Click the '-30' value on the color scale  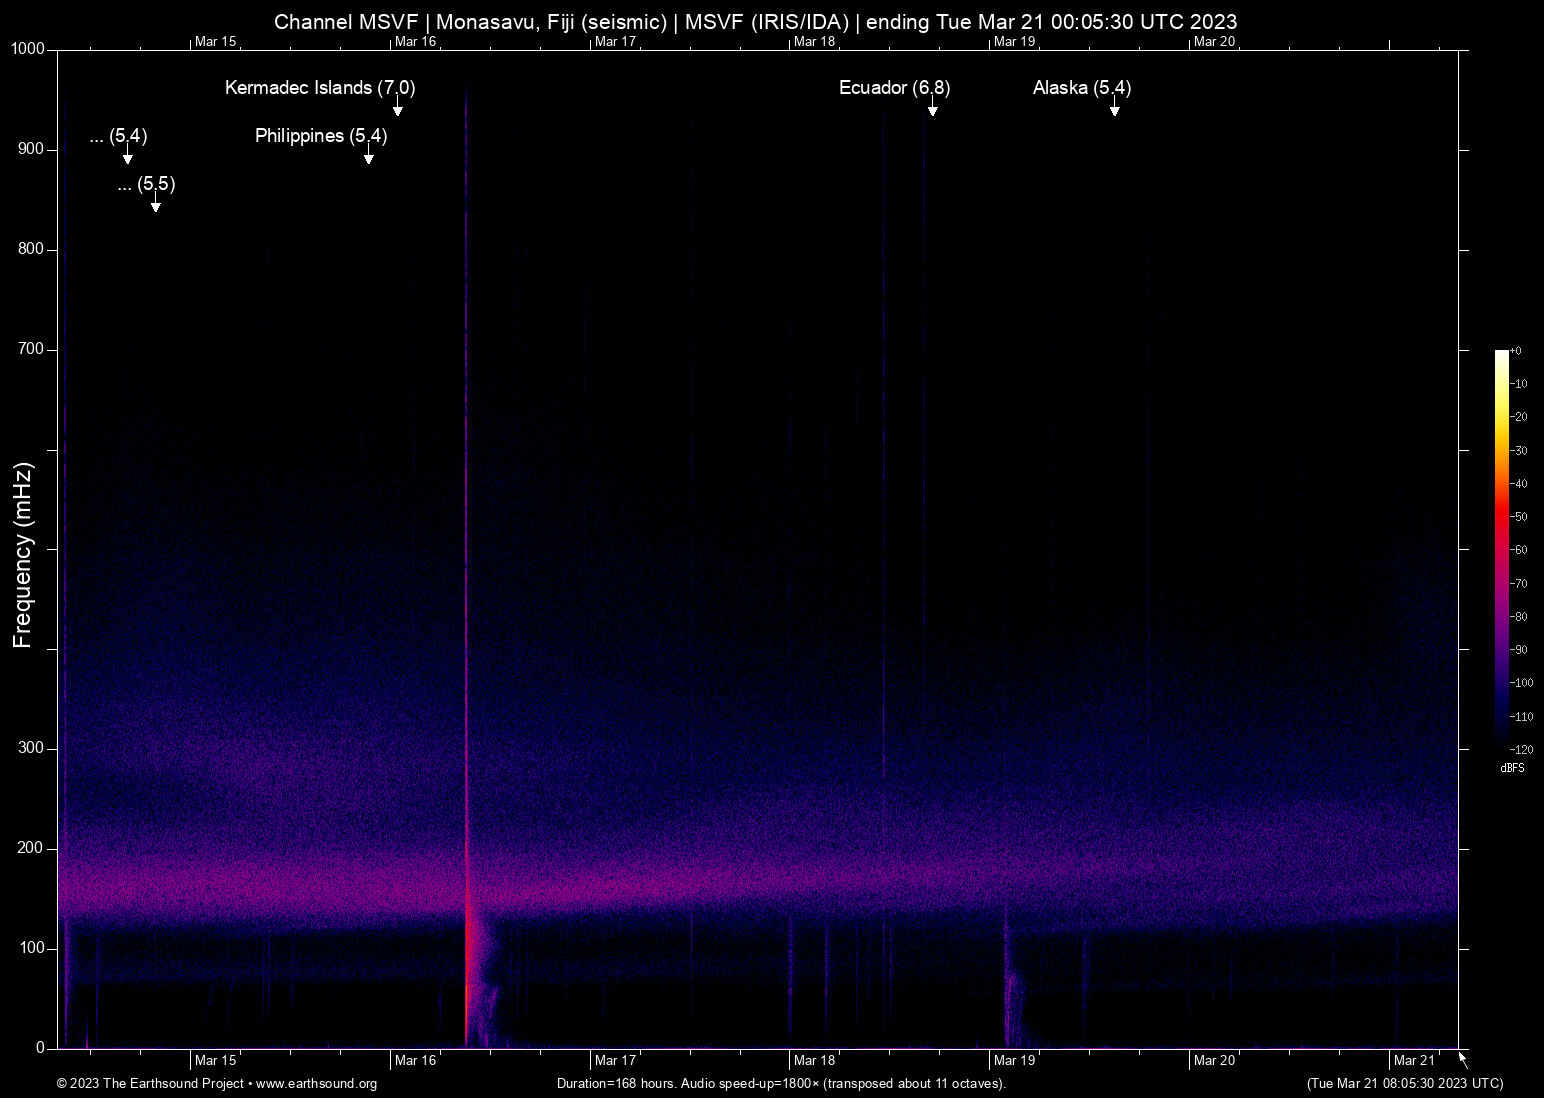coord(1519,451)
